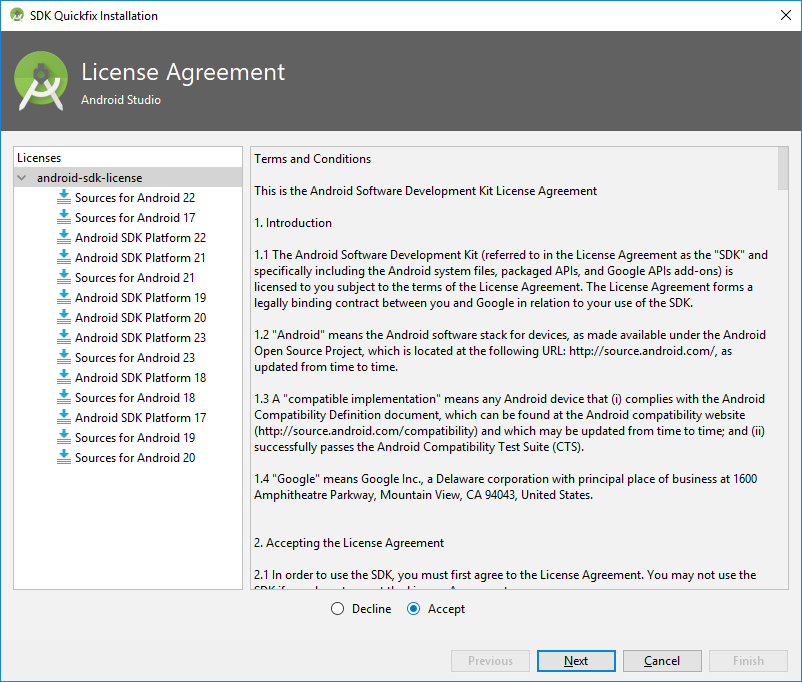Select the Accept radio button
The image size is (802, 682).
click(413, 609)
